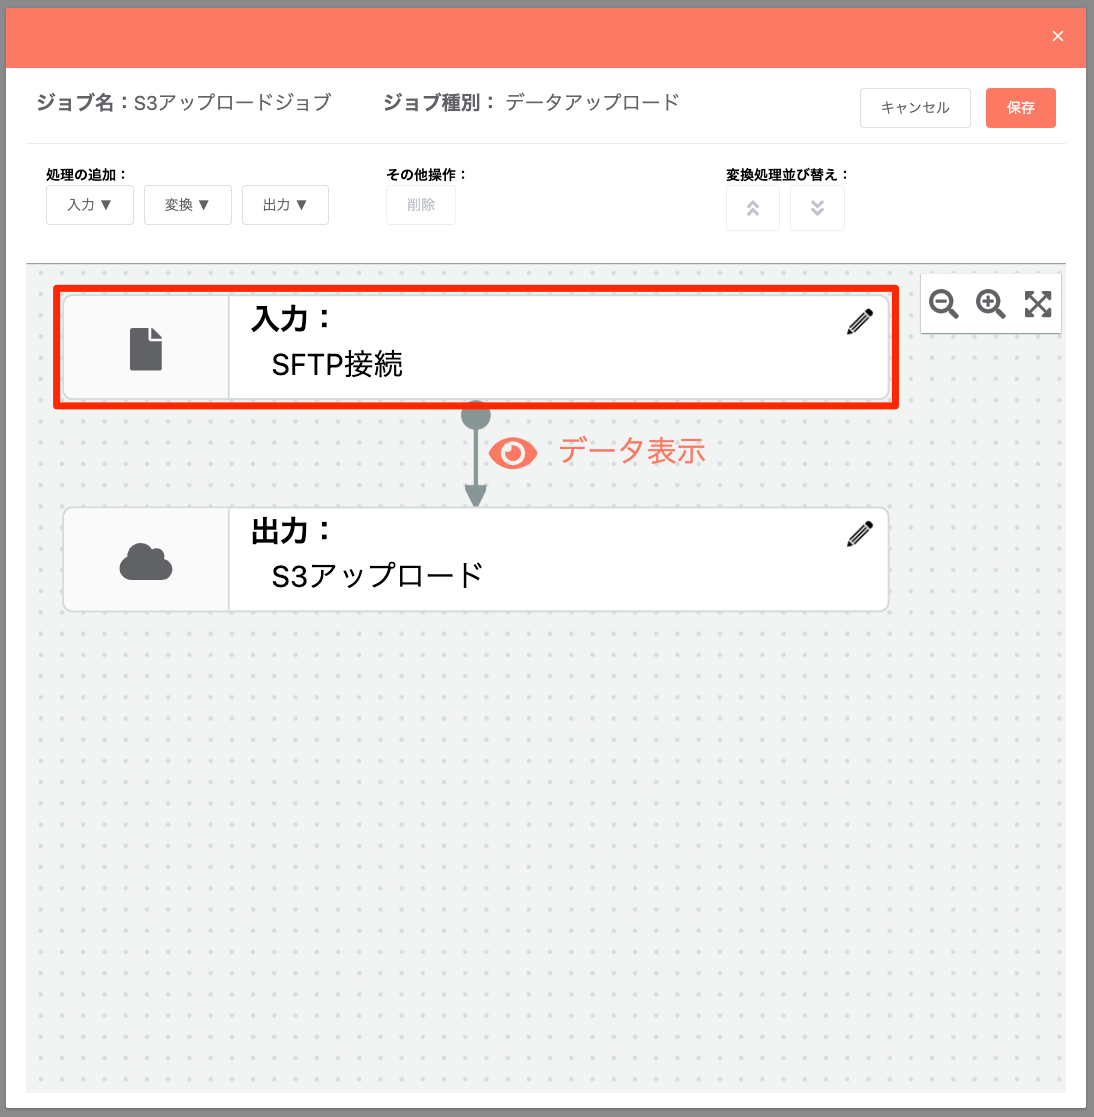This screenshot has height=1117, width=1094.
Task: Click the 出力： heading of the second node
Action: 291,531
